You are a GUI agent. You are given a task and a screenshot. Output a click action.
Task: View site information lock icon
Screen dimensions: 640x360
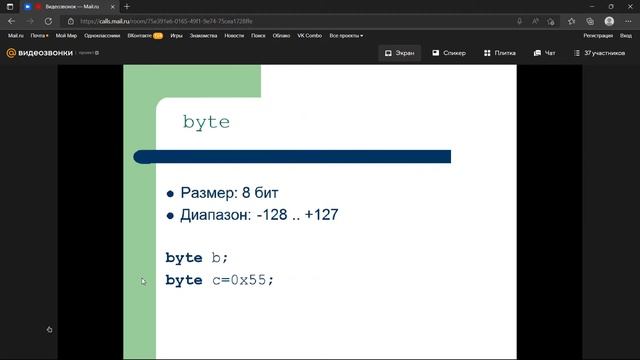click(71, 21)
